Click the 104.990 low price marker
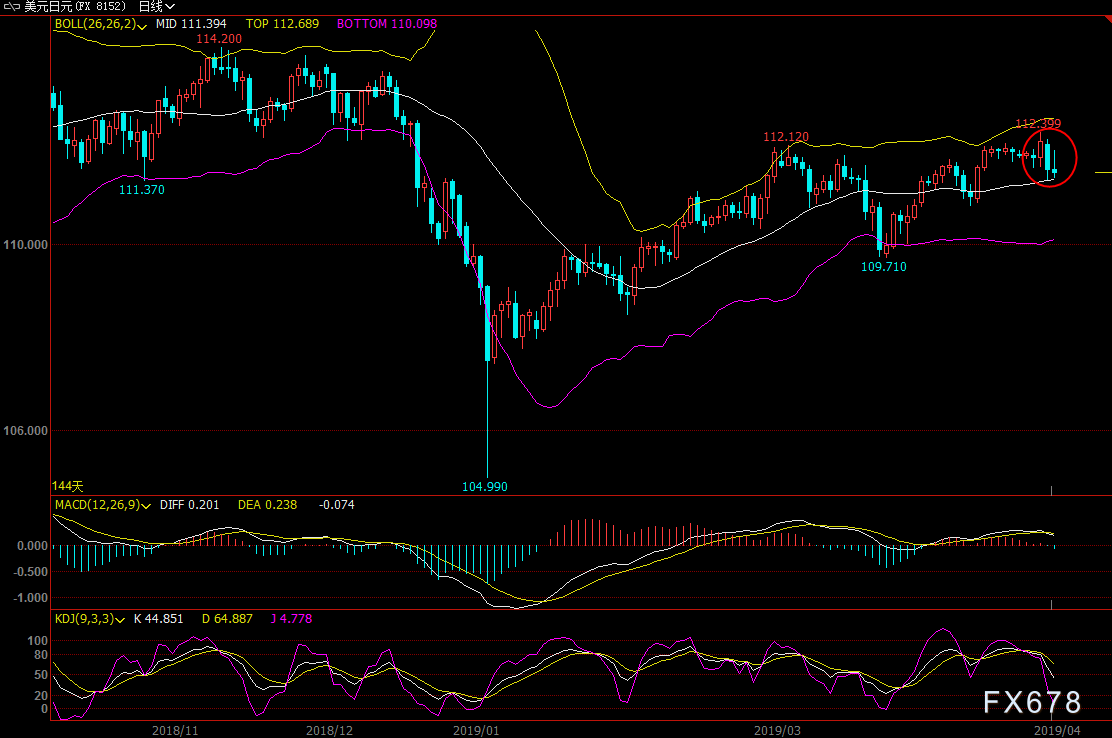 coord(484,486)
